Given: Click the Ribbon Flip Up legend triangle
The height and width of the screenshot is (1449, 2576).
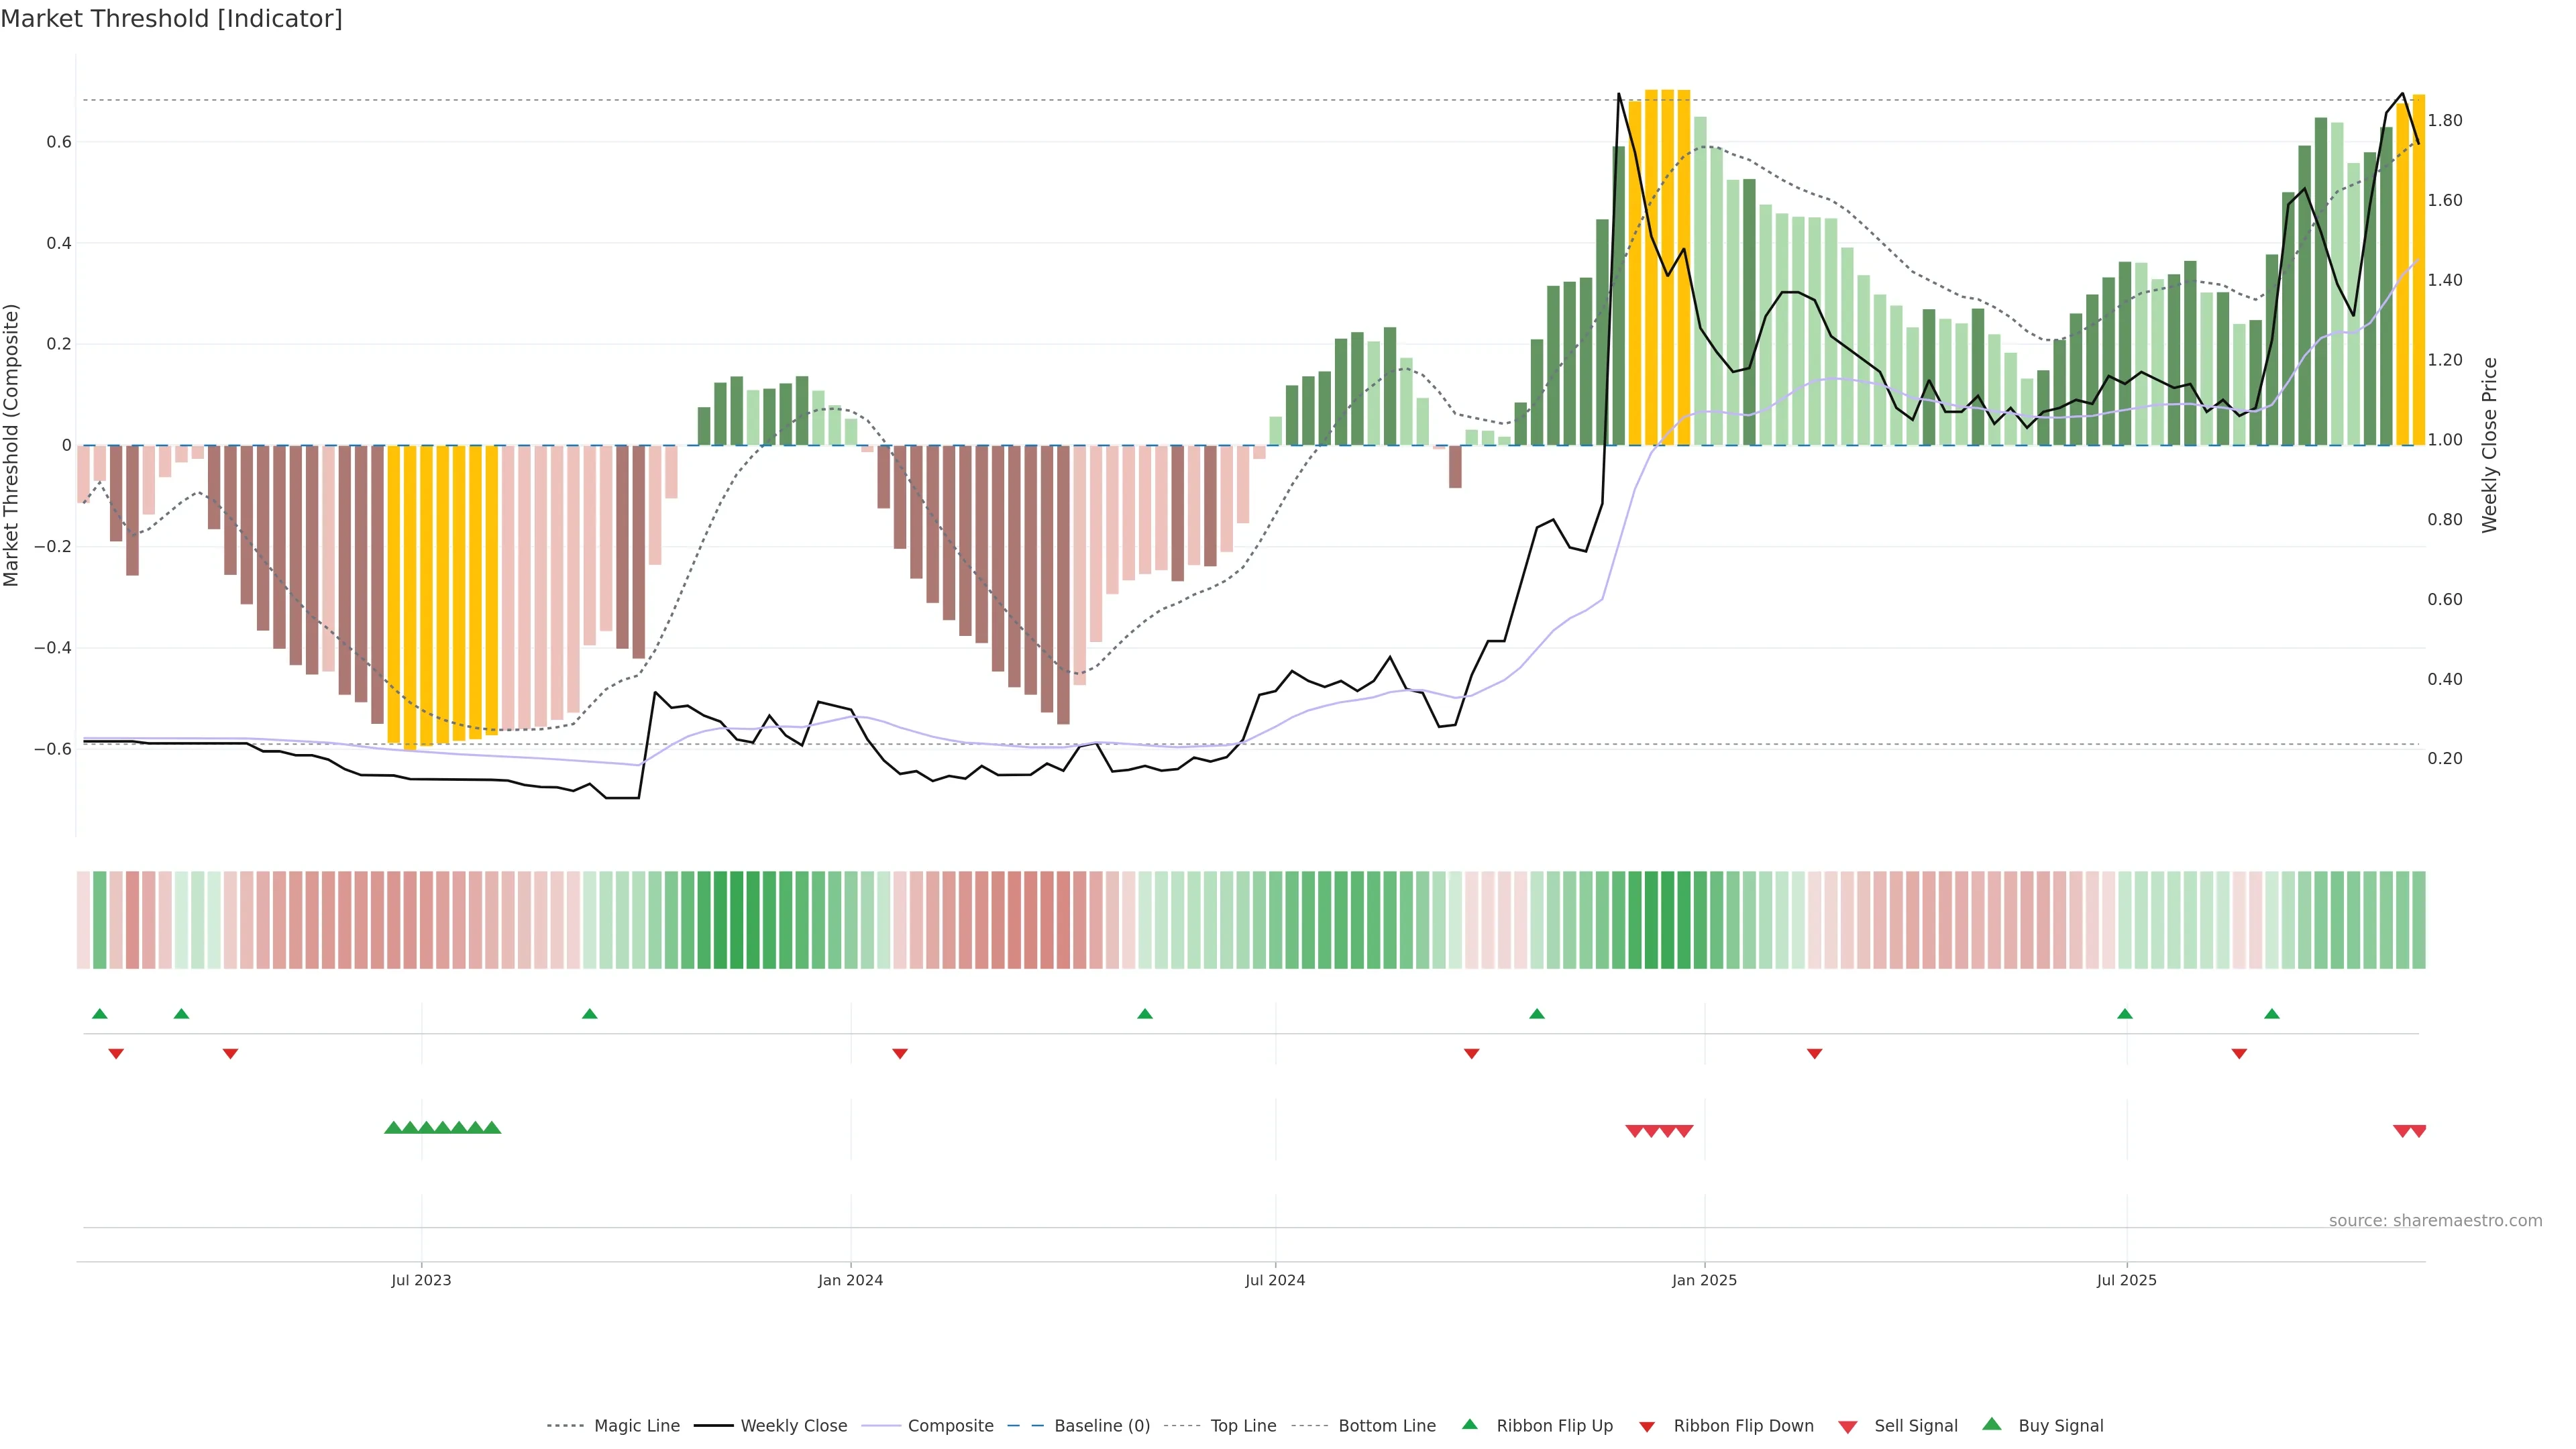Looking at the screenshot, I should coord(1469,1424).
